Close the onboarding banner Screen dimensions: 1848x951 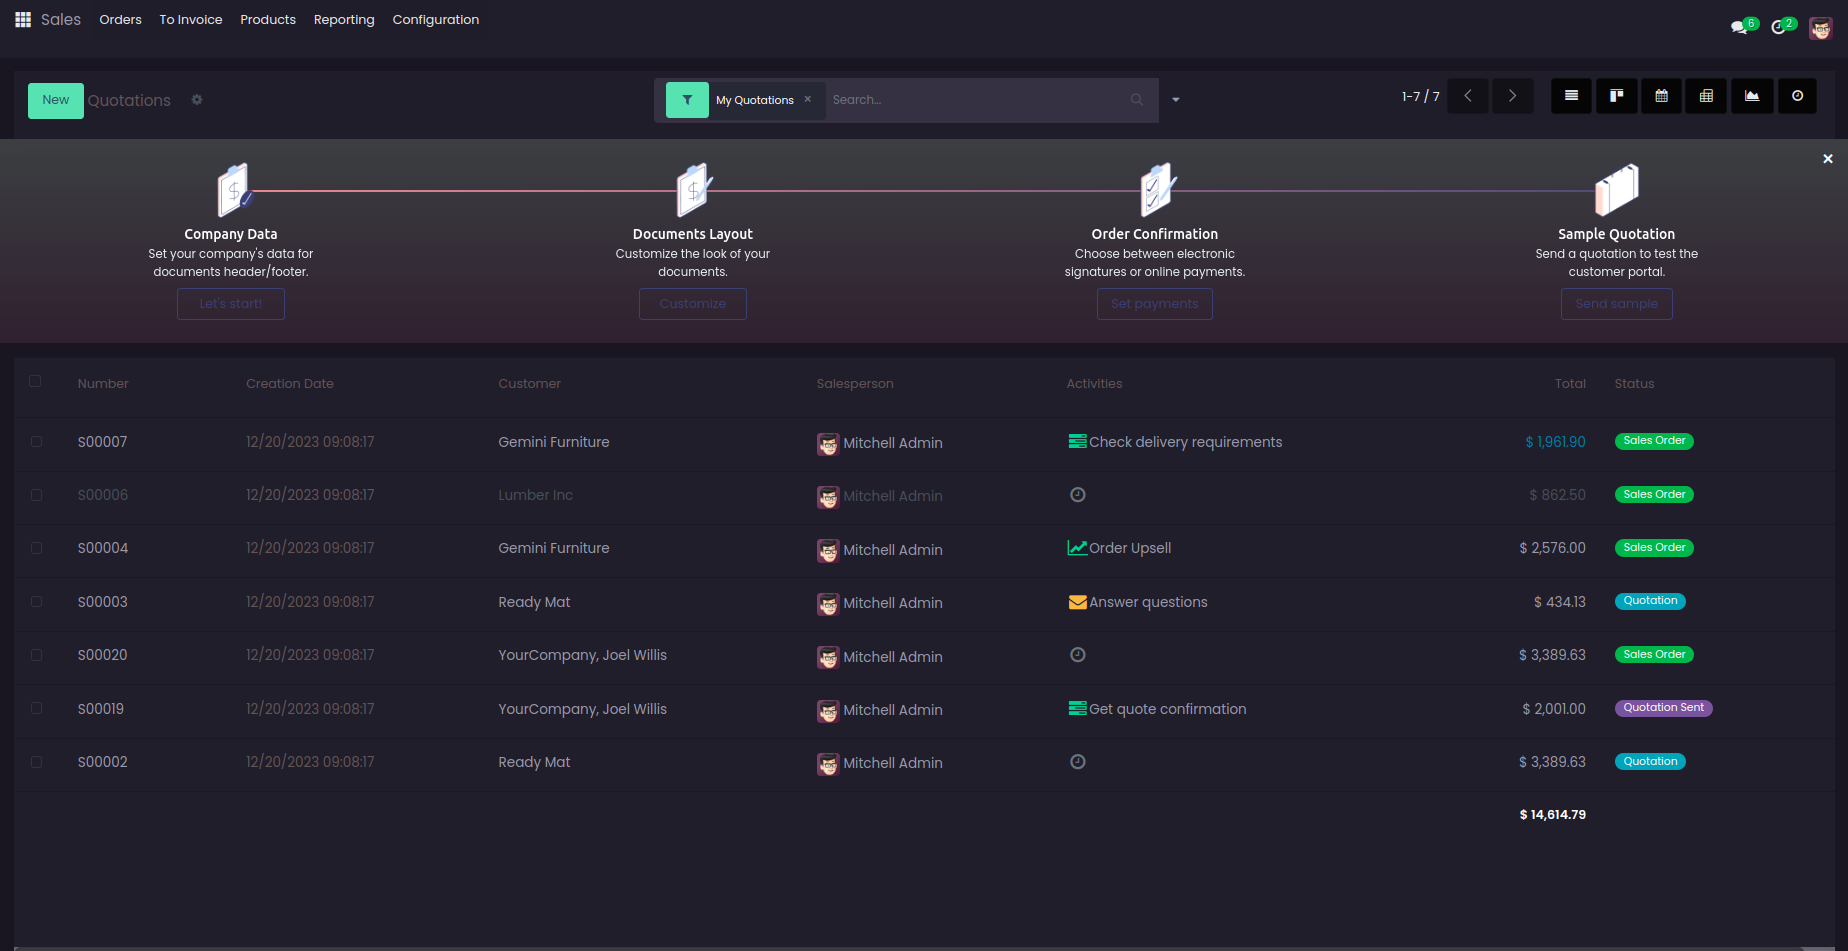pos(1828,159)
